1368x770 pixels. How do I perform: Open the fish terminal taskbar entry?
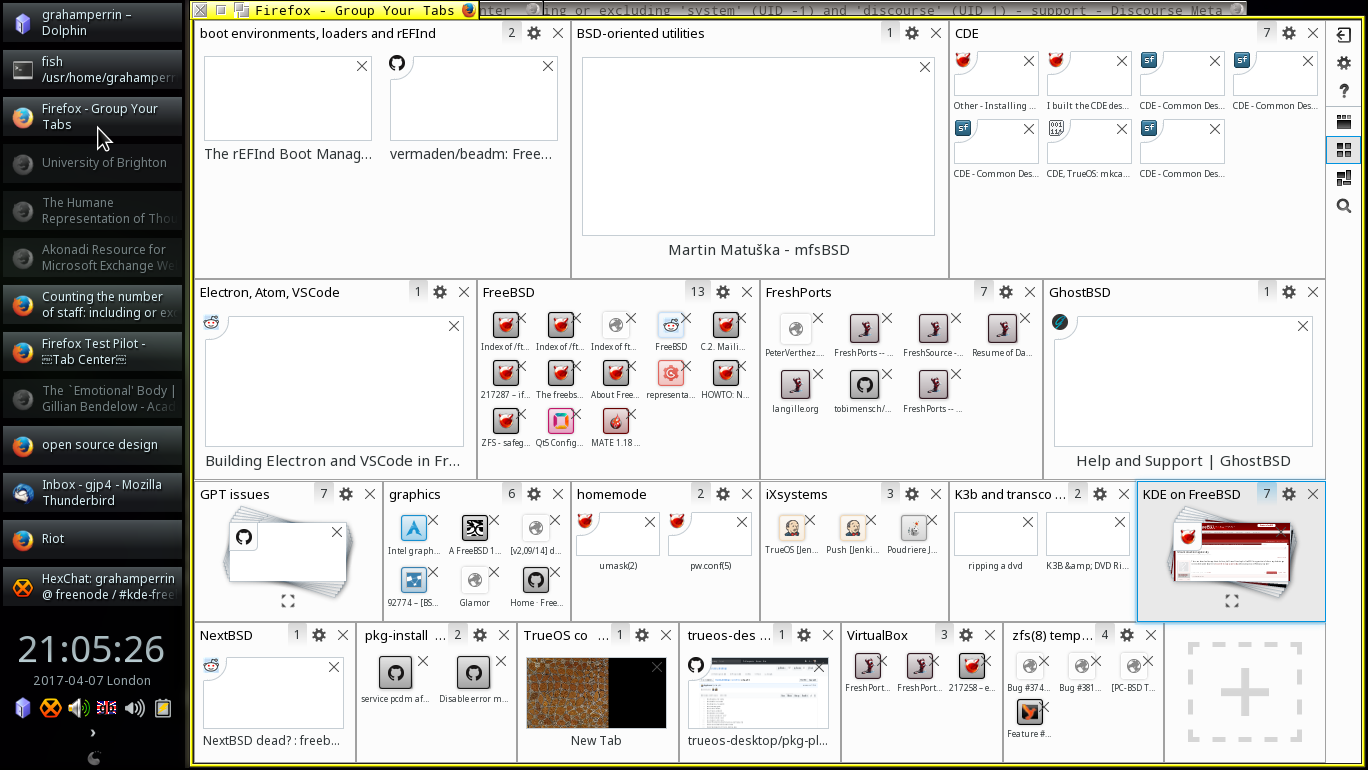[x=94, y=69]
